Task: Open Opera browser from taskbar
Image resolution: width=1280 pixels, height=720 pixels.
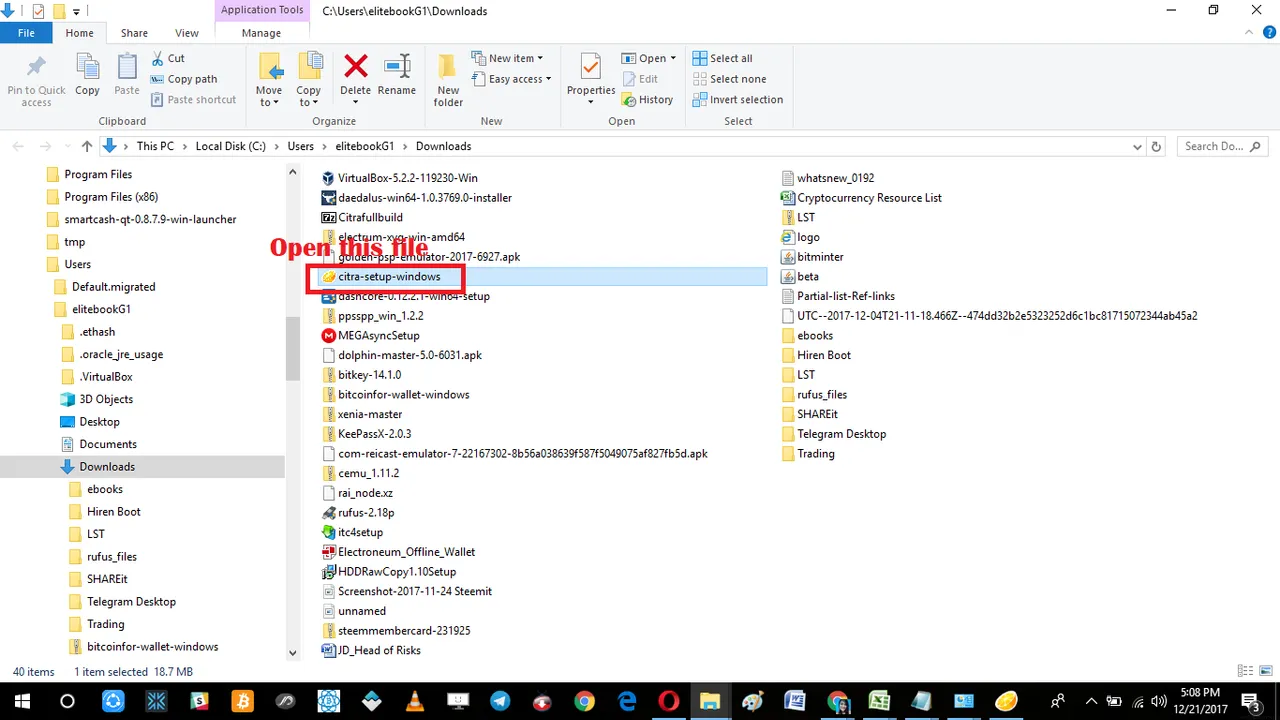Action: click(670, 701)
